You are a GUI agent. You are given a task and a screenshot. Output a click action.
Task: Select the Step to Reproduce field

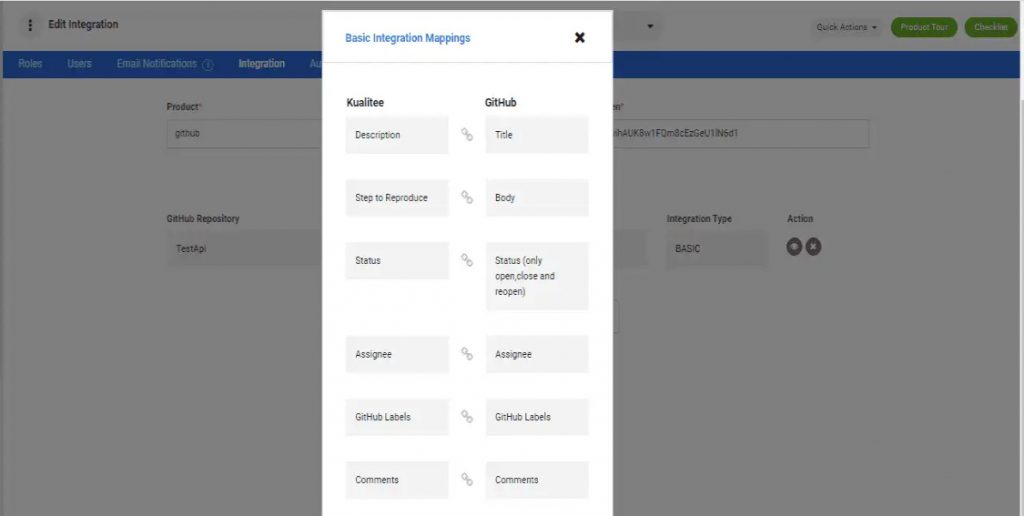point(397,198)
